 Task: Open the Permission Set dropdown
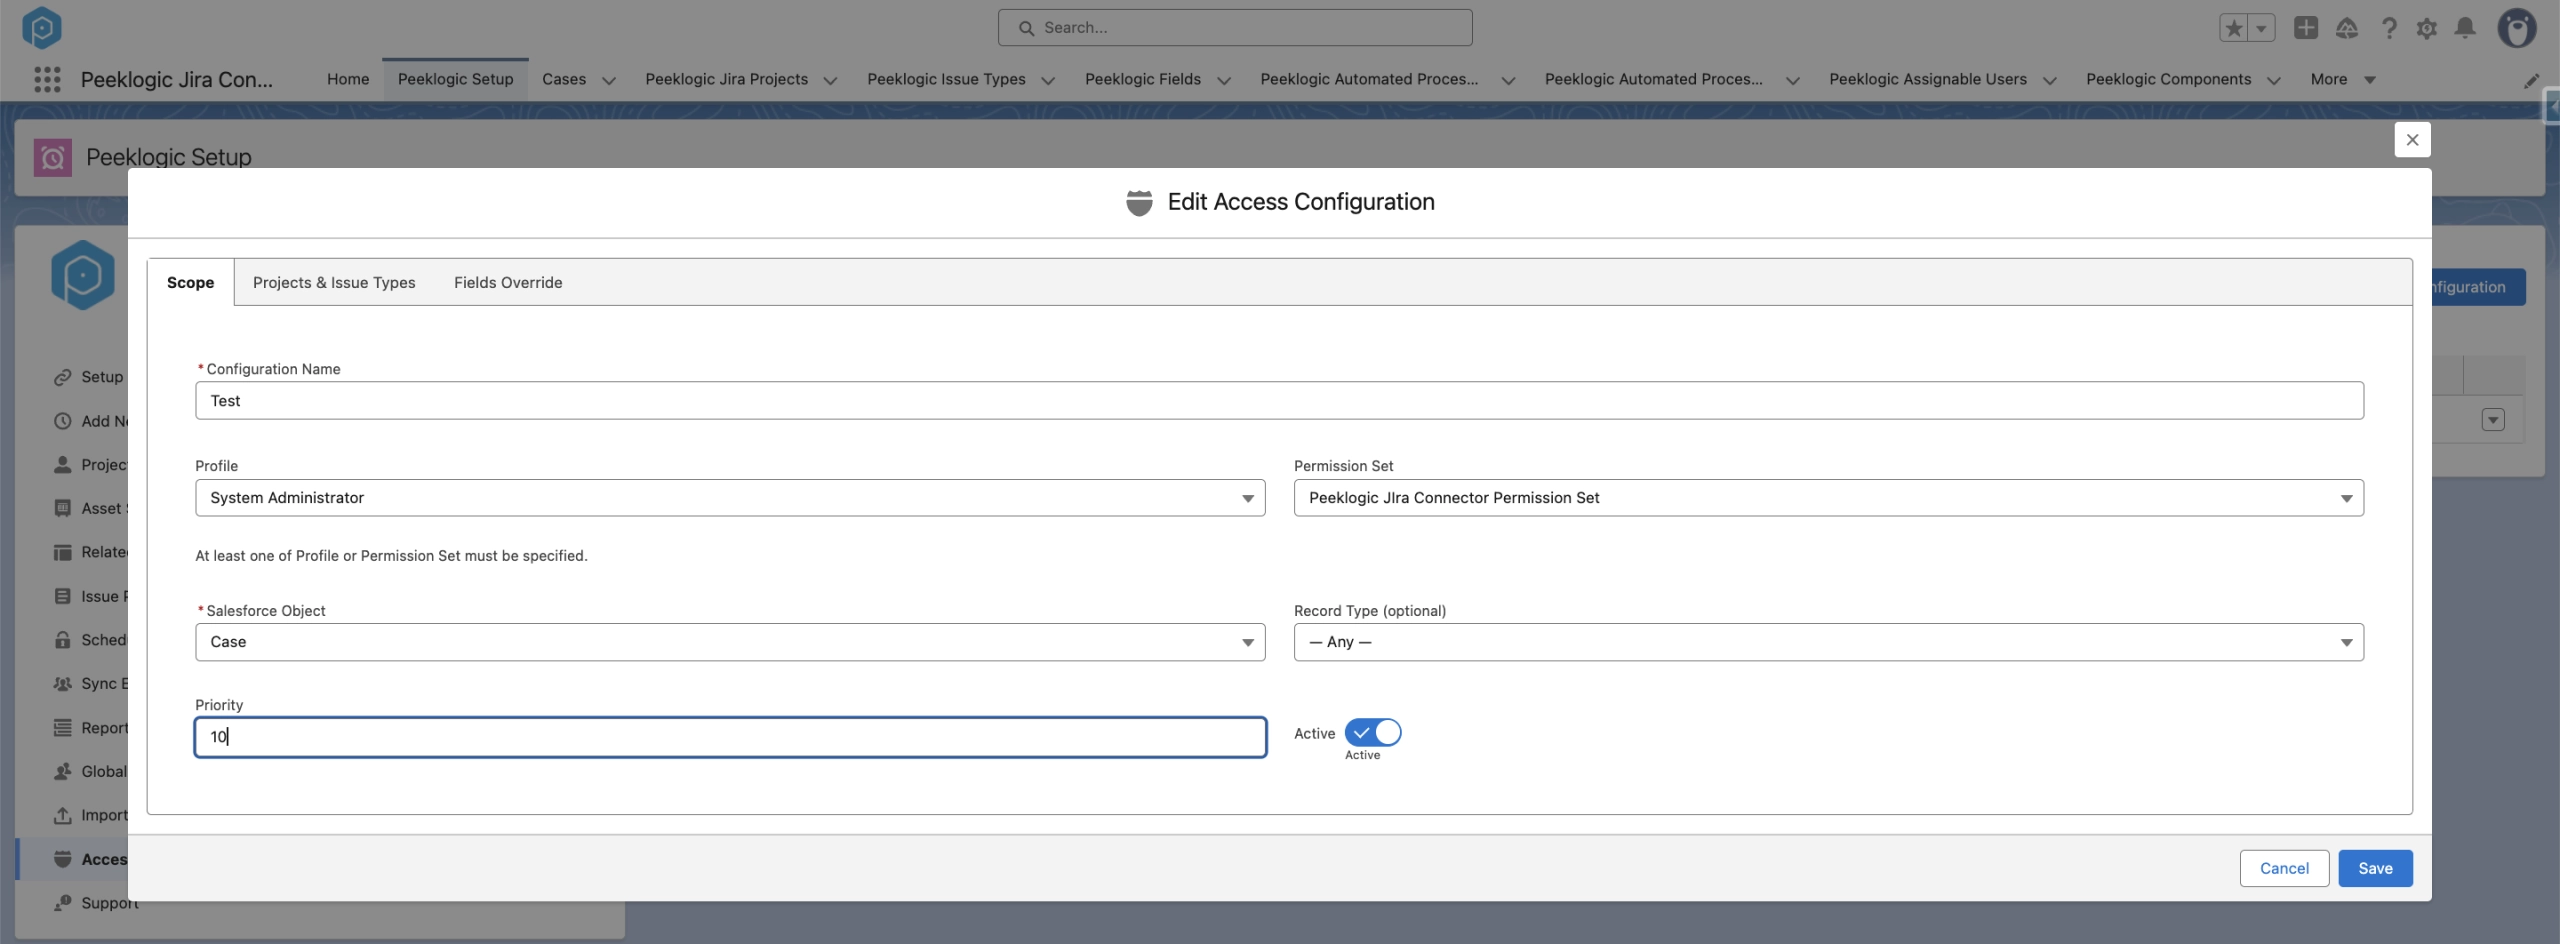click(1828, 498)
